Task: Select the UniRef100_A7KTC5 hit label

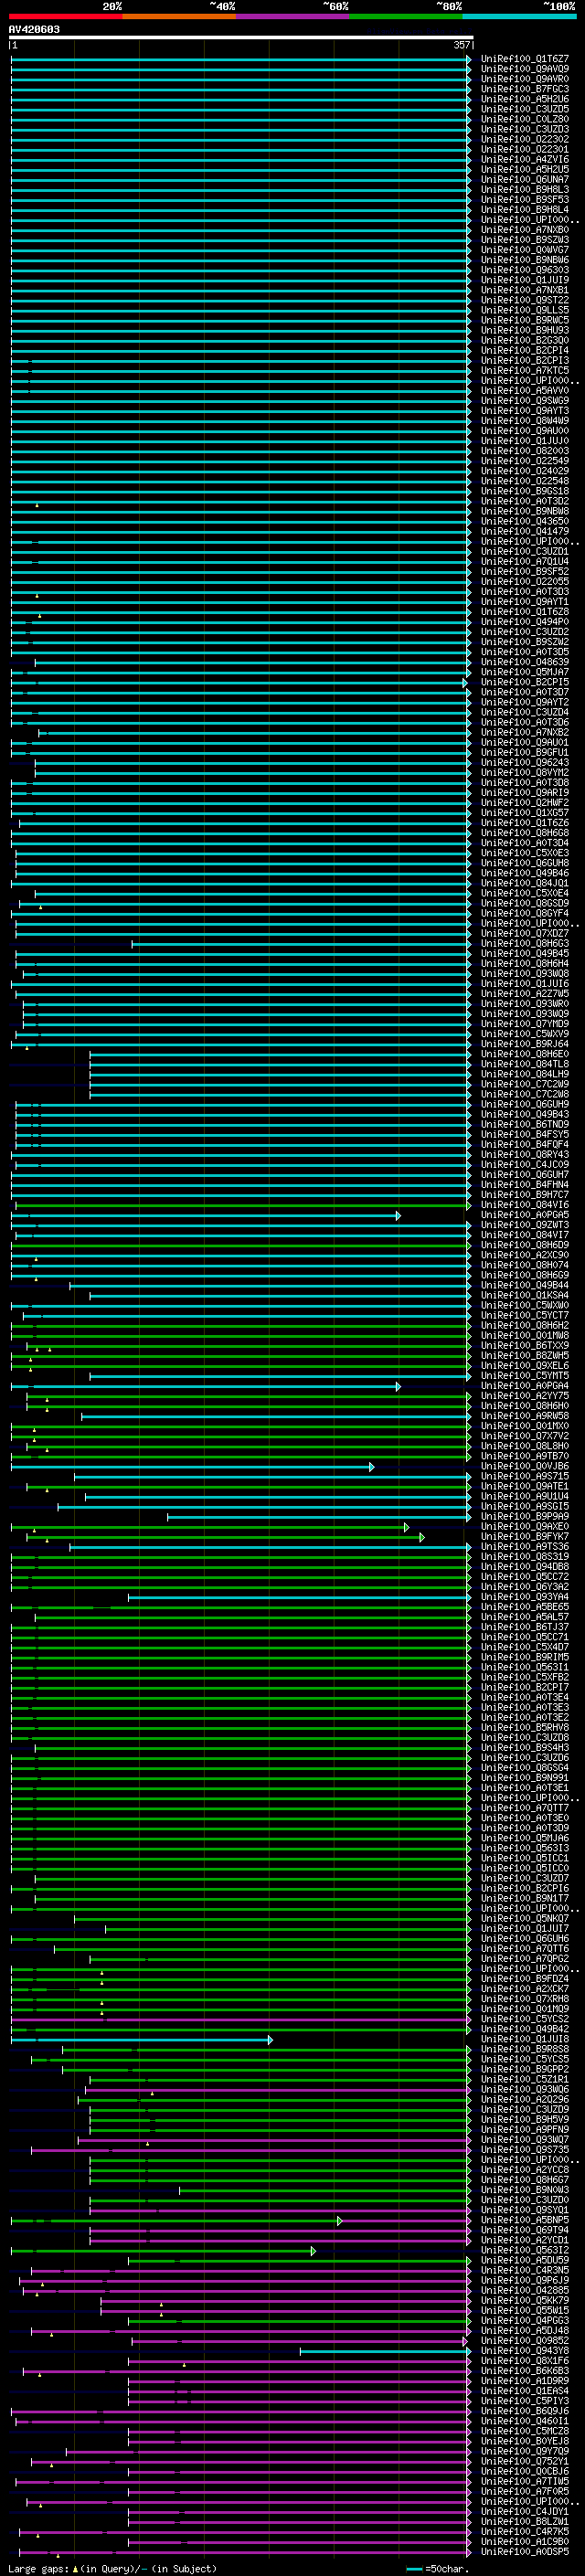Action: pos(525,370)
